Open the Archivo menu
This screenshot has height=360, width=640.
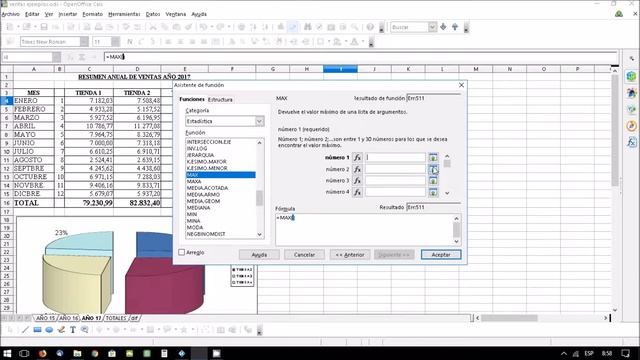10,14
